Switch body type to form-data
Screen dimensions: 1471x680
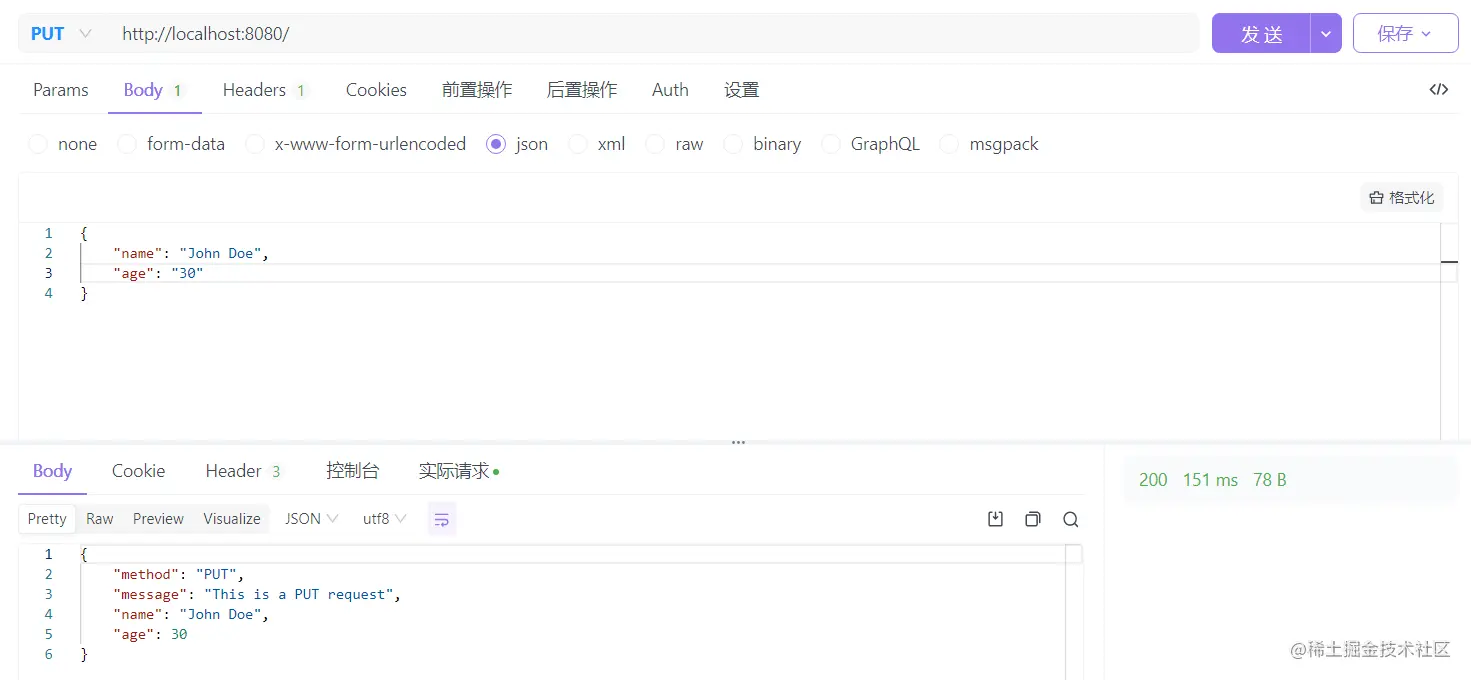127,144
